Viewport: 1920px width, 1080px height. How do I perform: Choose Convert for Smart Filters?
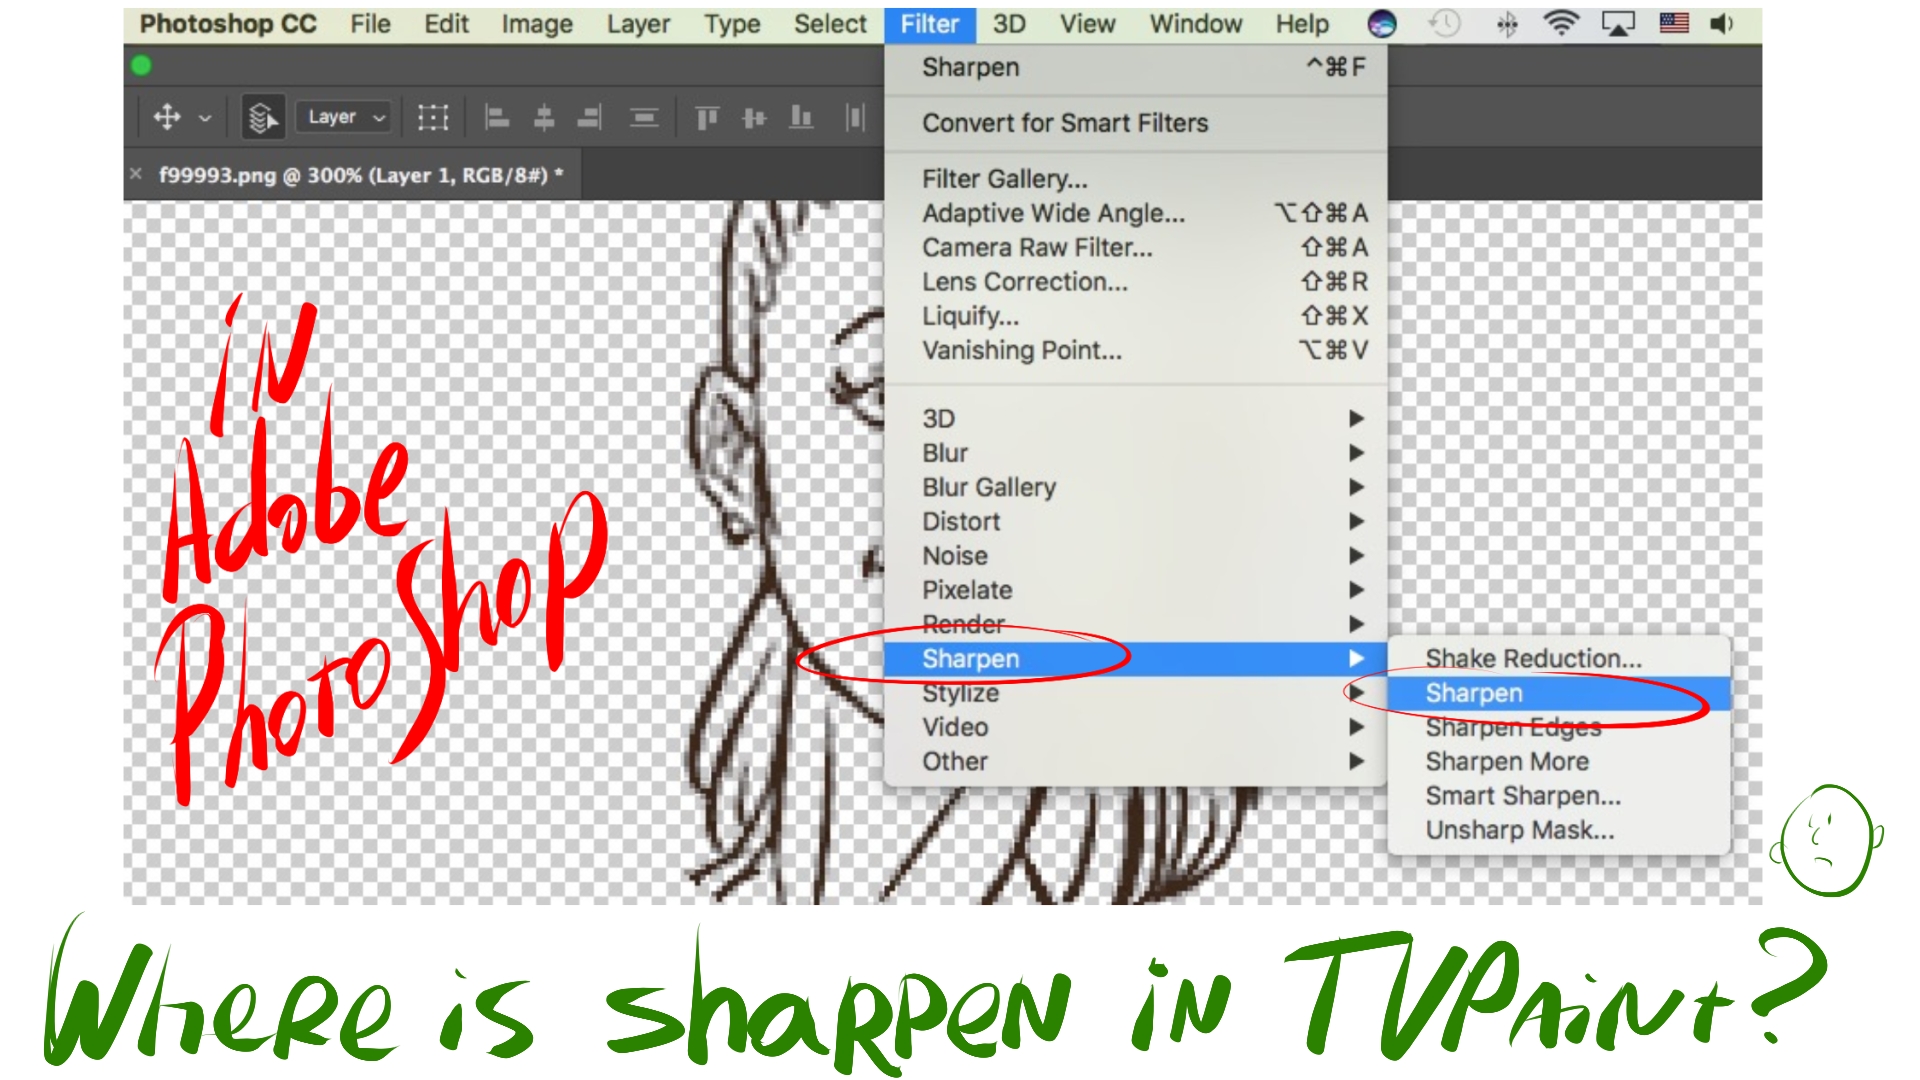[1136, 123]
